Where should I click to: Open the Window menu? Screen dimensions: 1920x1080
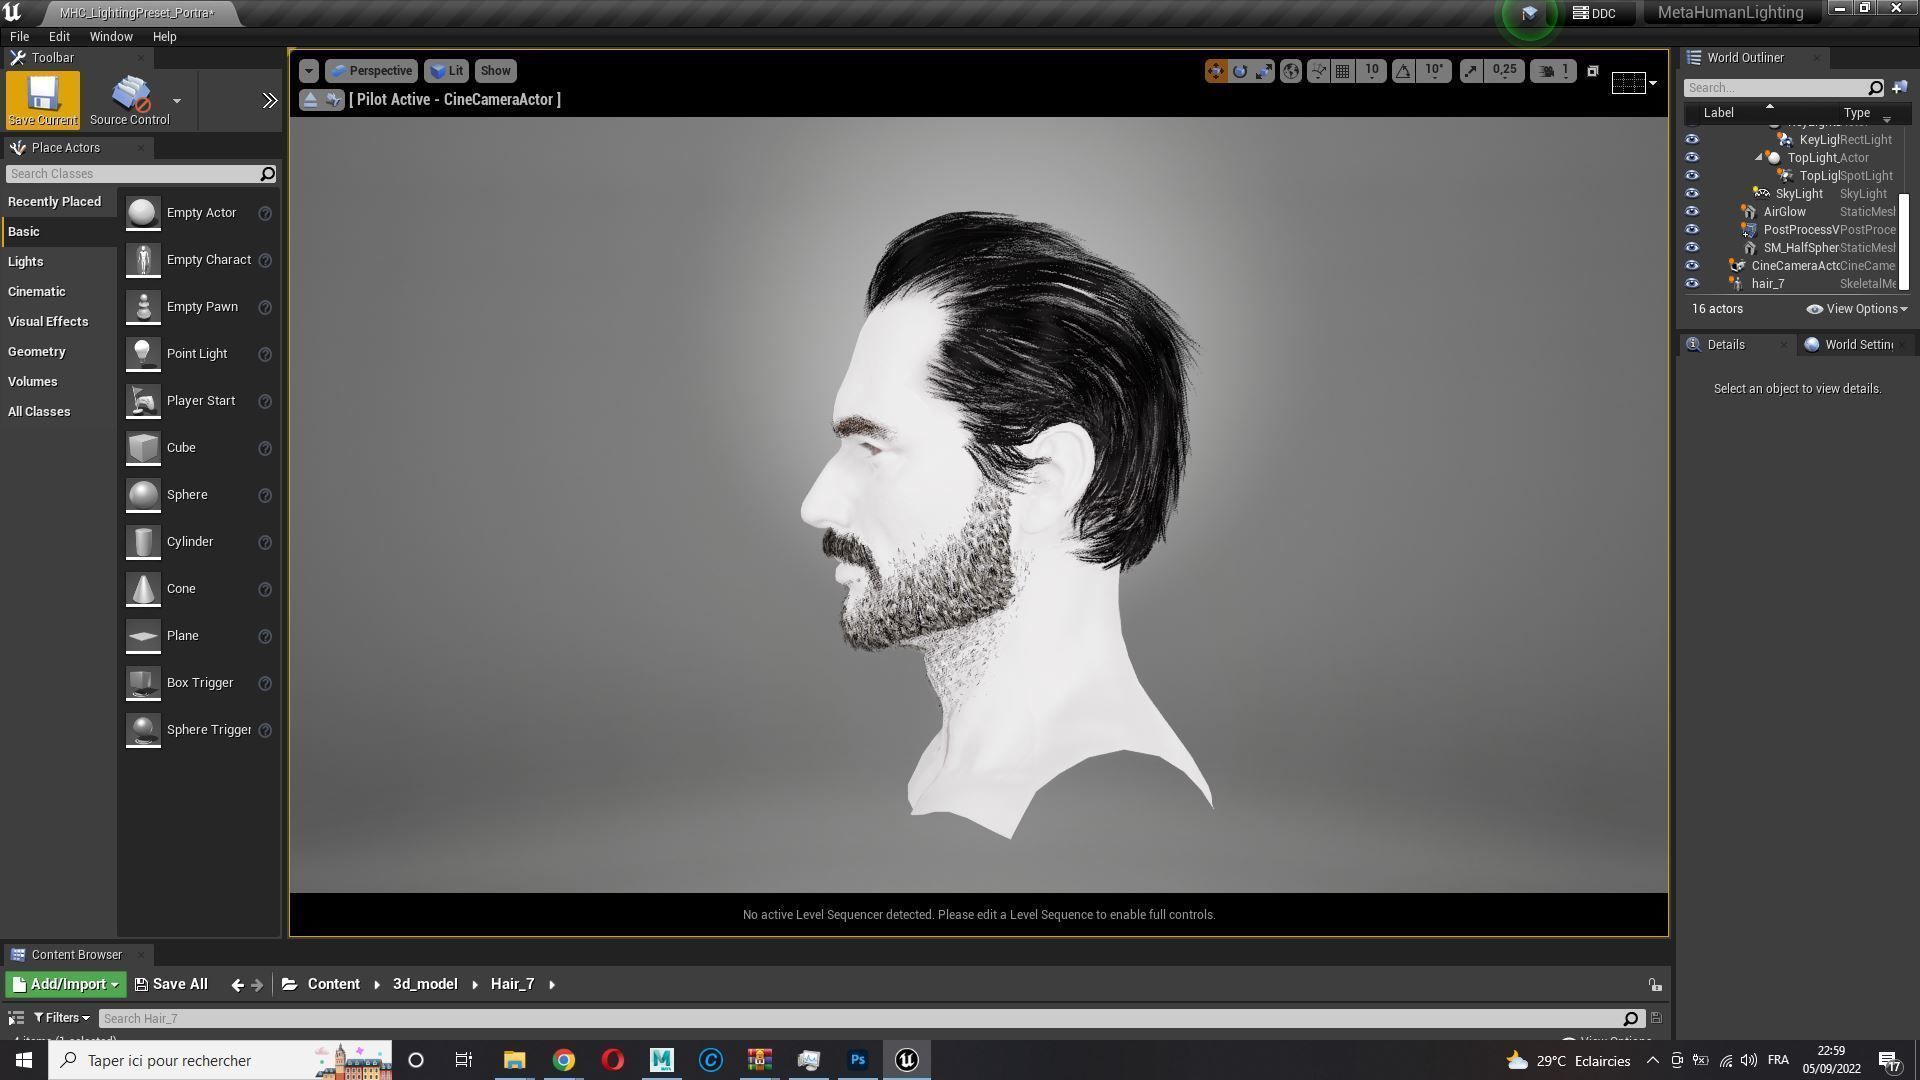[110, 37]
